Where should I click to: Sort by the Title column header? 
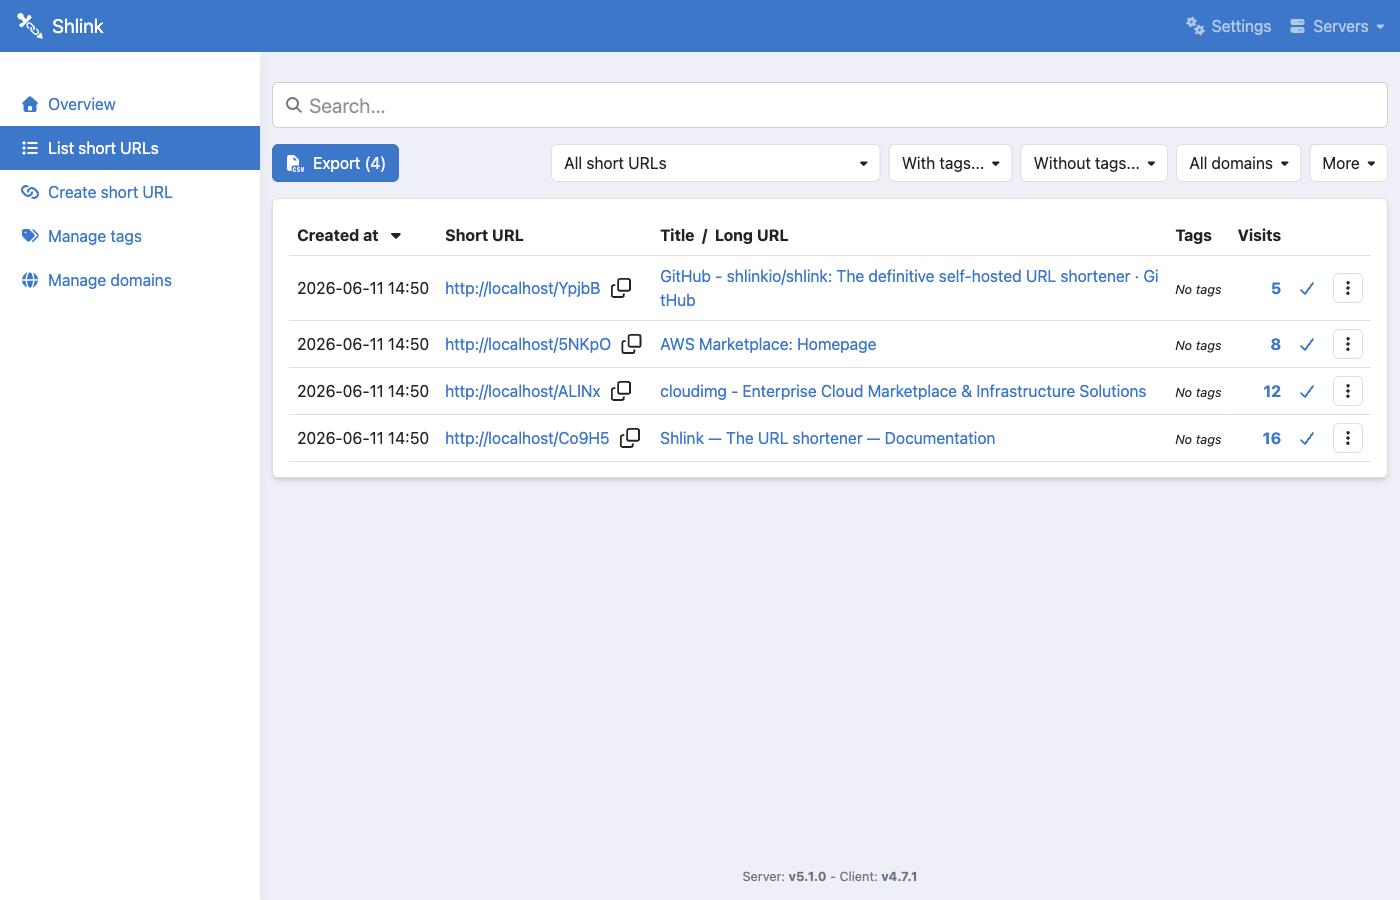[677, 235]
